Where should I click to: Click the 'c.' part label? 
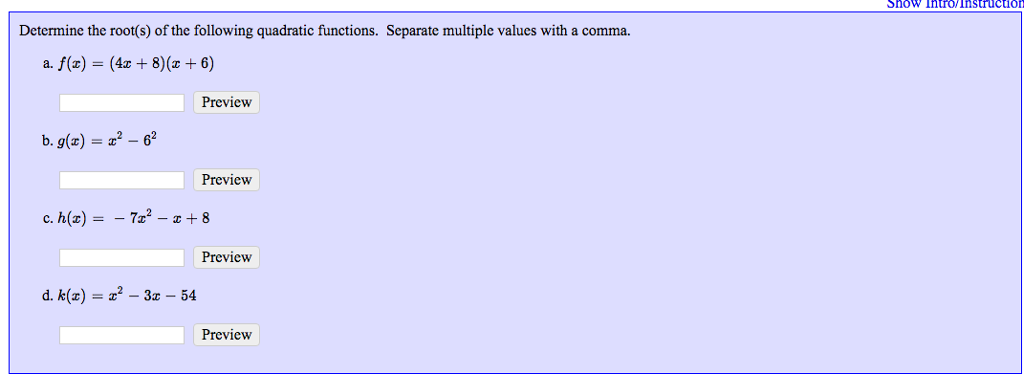click(x=47, y=219)
